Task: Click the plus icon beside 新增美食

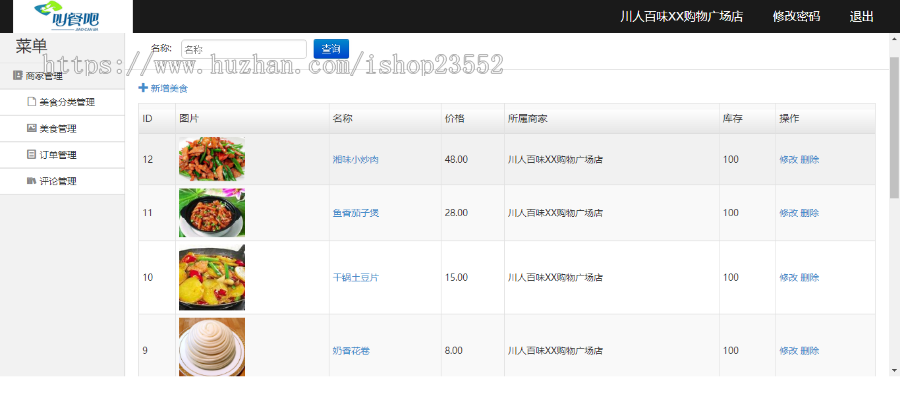Action: tap(143, 88)
